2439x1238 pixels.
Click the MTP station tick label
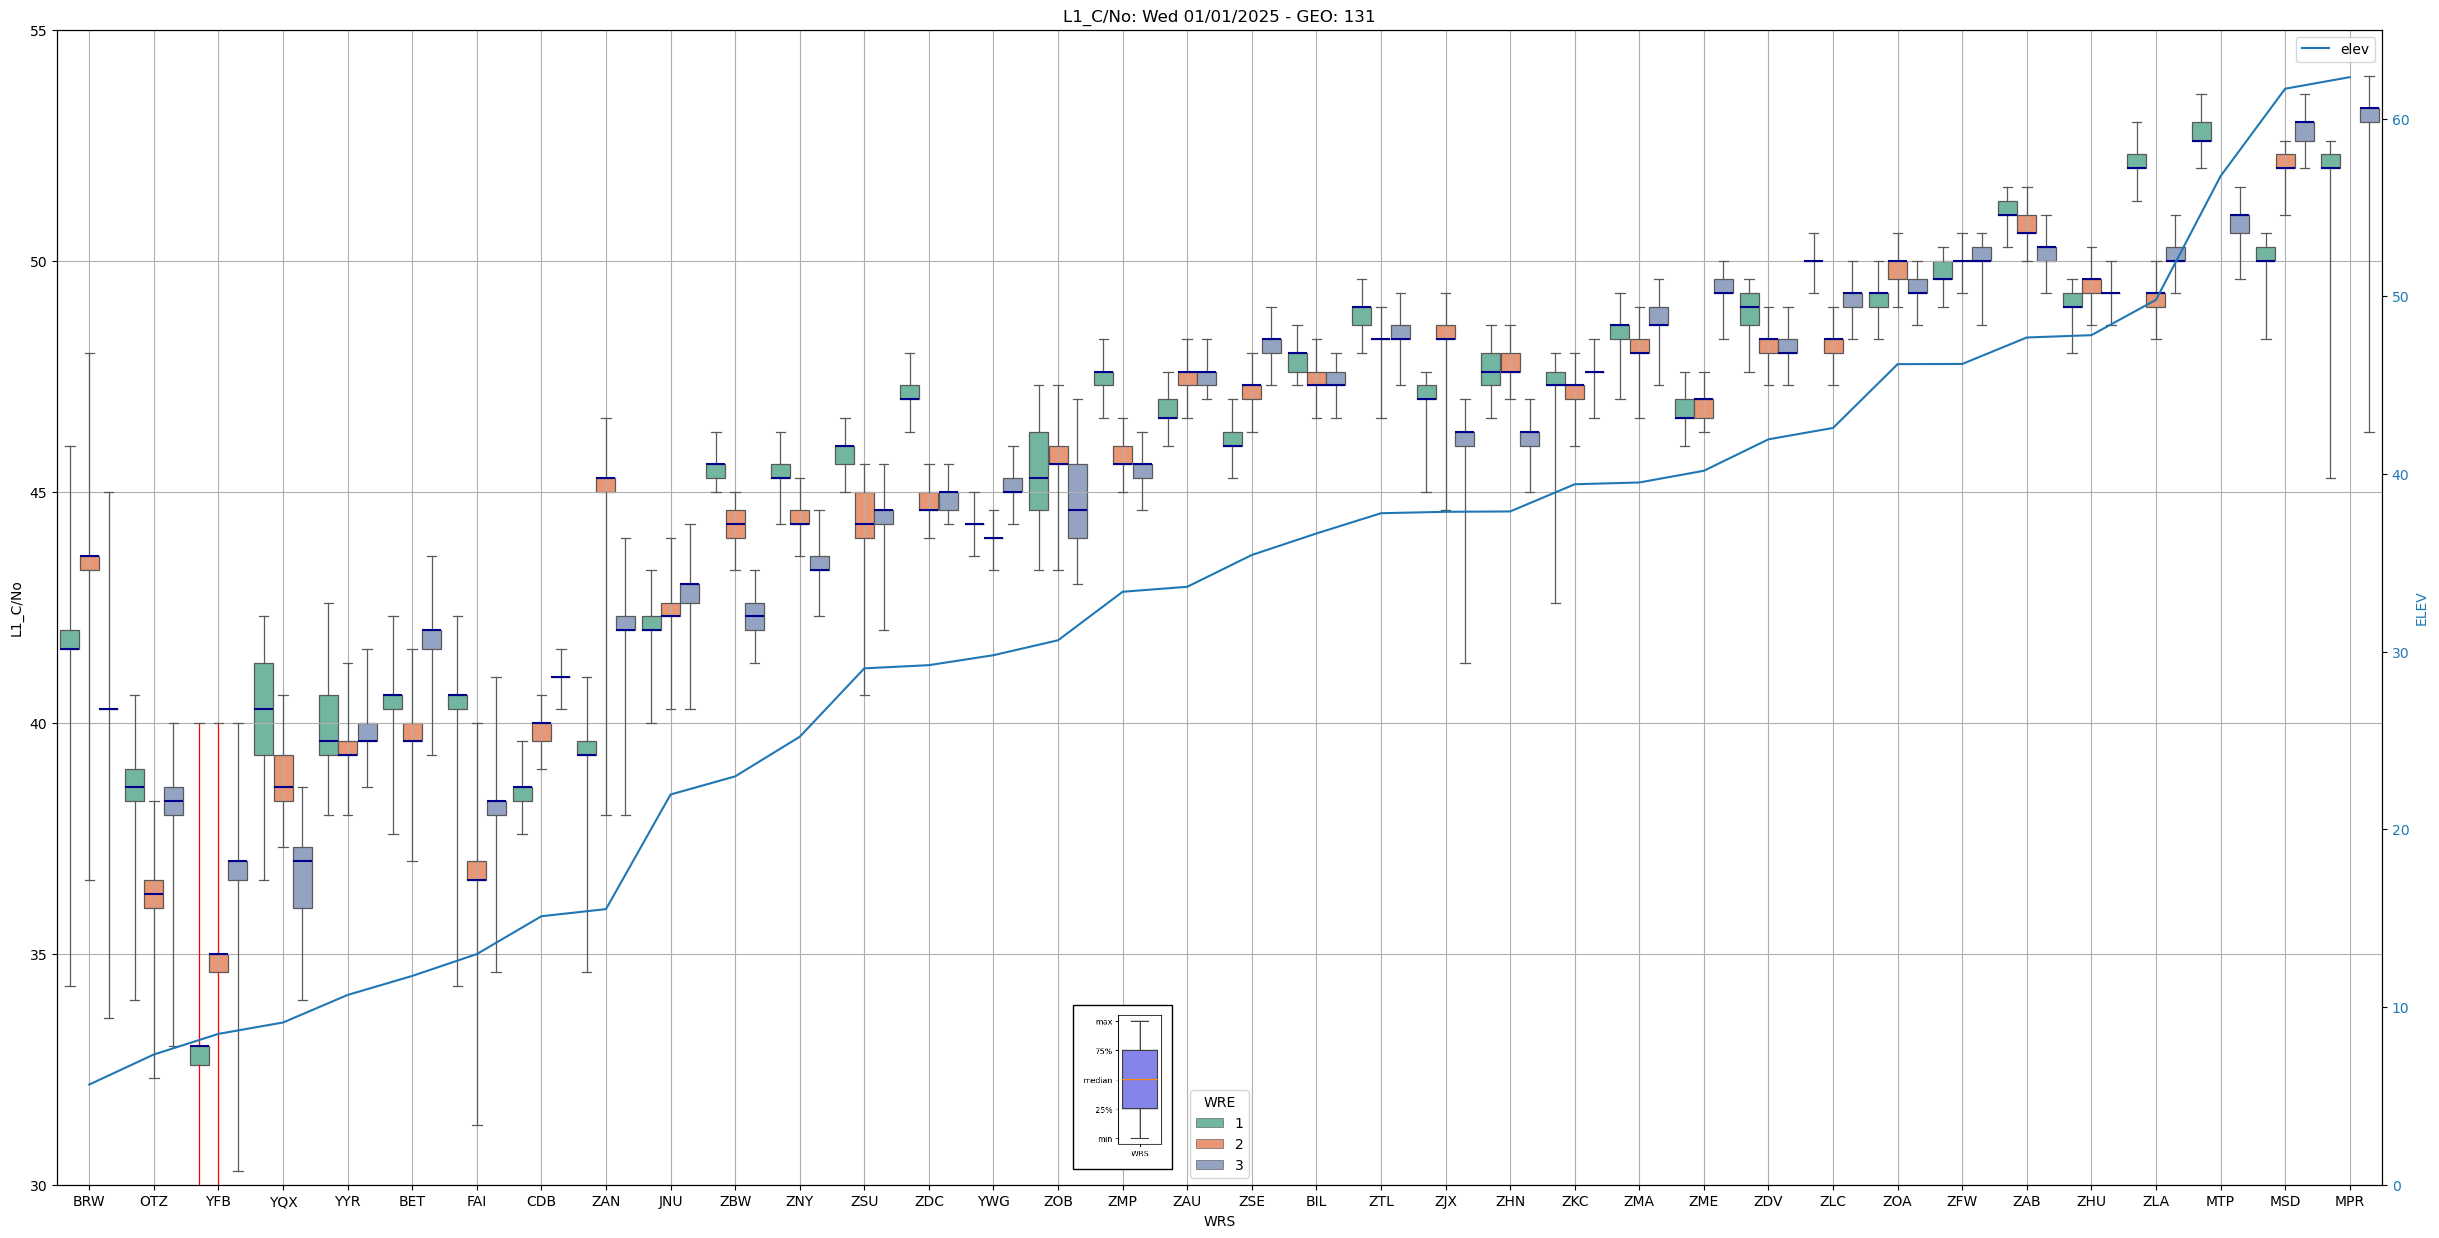2220,1201
